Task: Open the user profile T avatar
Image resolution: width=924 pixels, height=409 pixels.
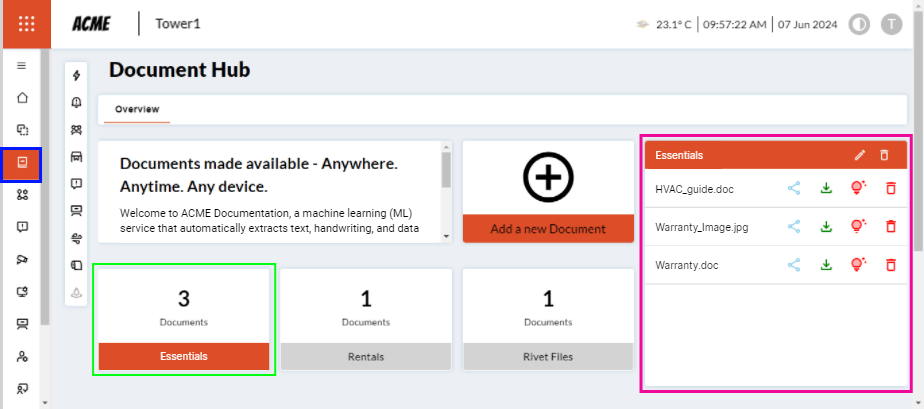Action: click(x=891, y=24)
